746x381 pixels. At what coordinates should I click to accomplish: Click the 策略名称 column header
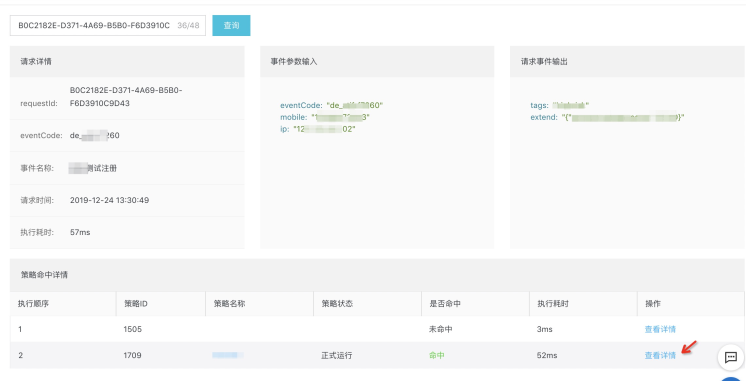tap(229, 303)
